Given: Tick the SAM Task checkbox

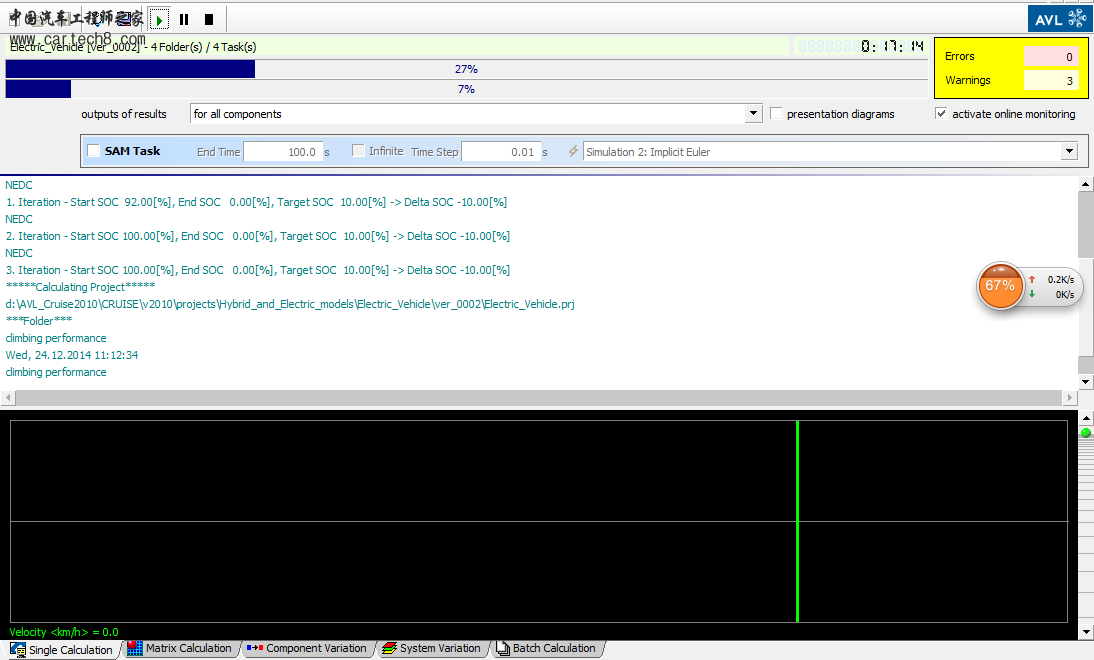Looking at the screenshot, I should click(x=93, y=151).
